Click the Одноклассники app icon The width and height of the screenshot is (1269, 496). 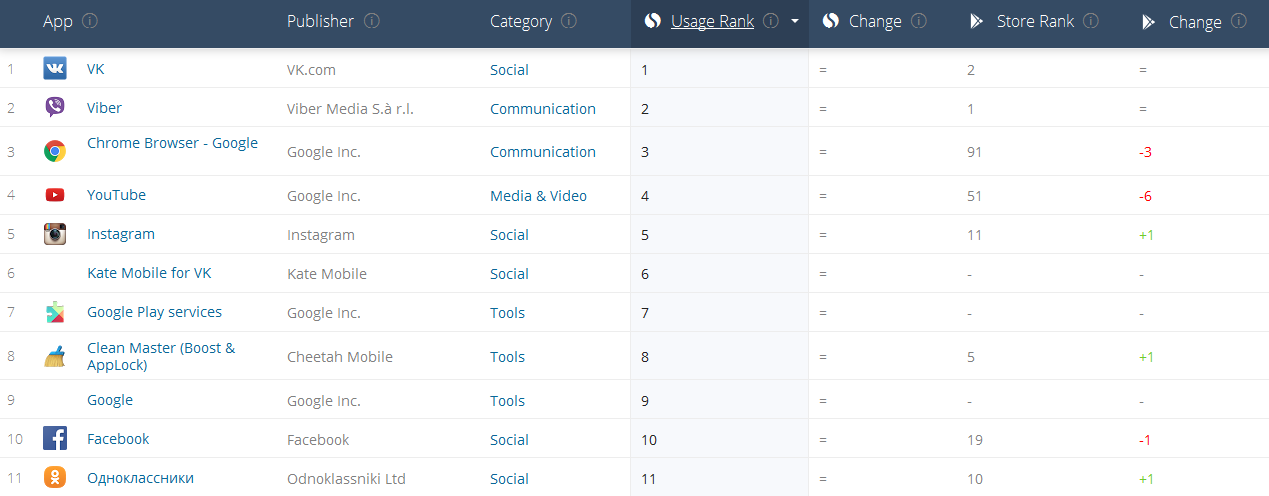click(54, 478)
